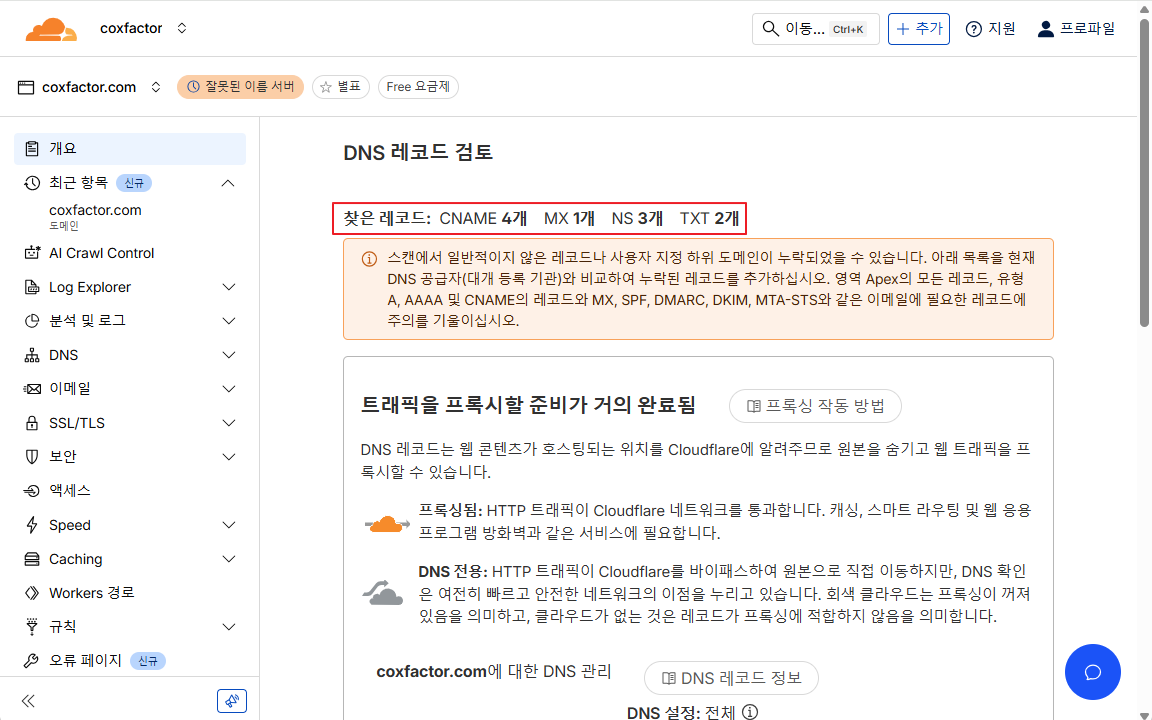Viewport: 1152px width, 720px height.
Task: Click the orange warning info icon
Action: (x=370, y=259)
